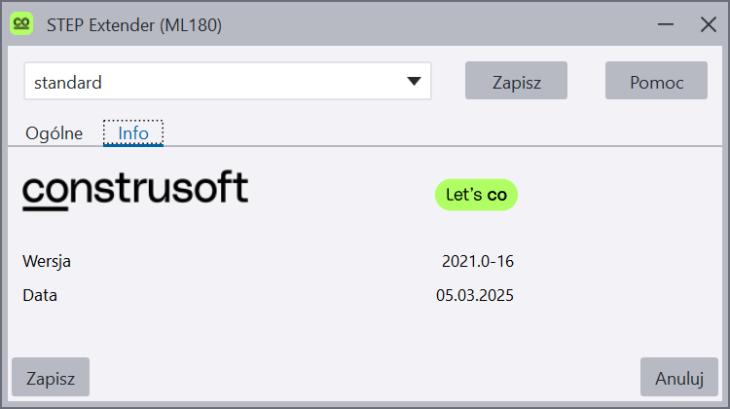Click the "STEP Extender (ML180)" window title
Image resolution: width=730 pixels, height=409 pixels.
click(134, 26)
